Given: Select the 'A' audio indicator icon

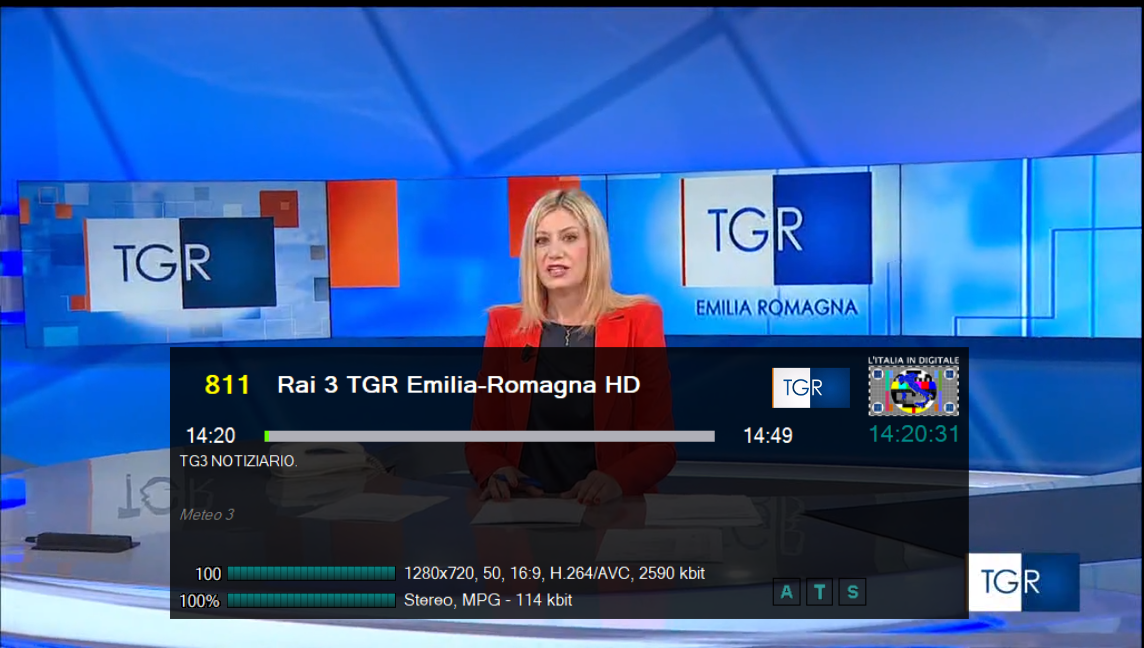Looking at the screenshot, I should (x=786, y=592).
